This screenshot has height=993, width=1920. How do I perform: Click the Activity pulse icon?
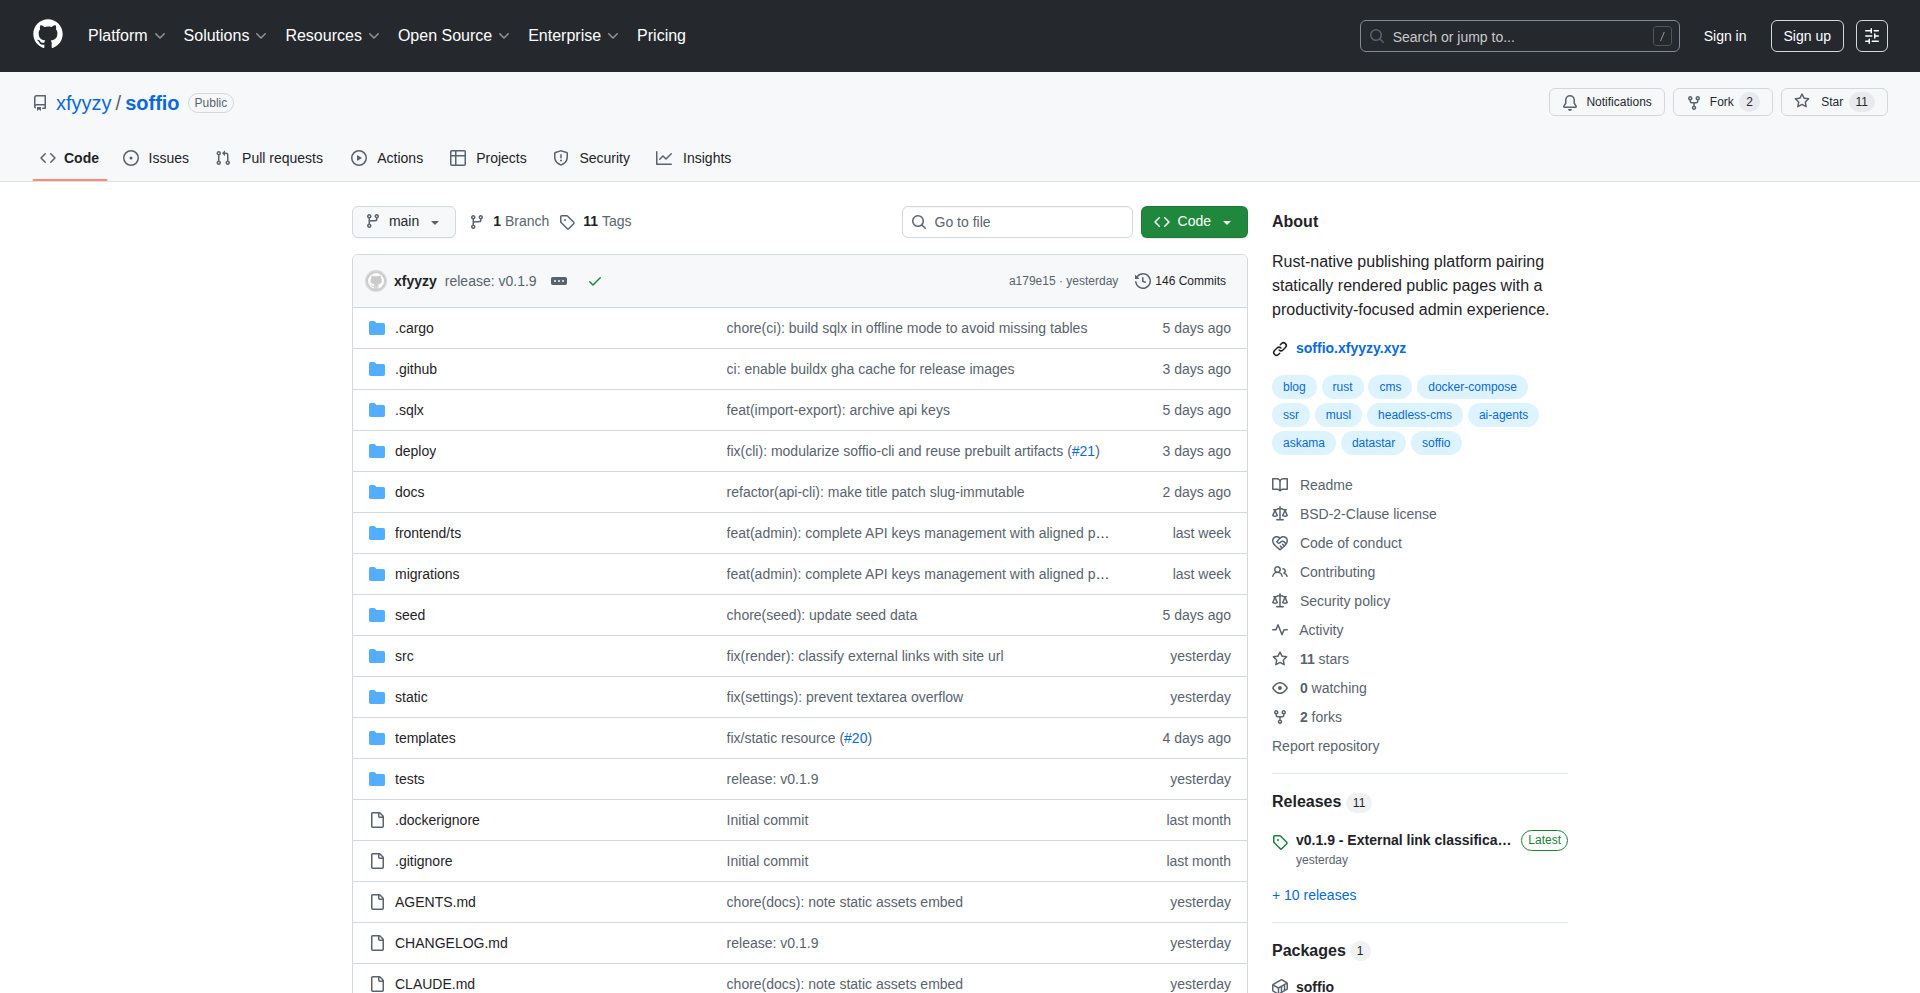pyautogui.click(x=1280, y=630)
